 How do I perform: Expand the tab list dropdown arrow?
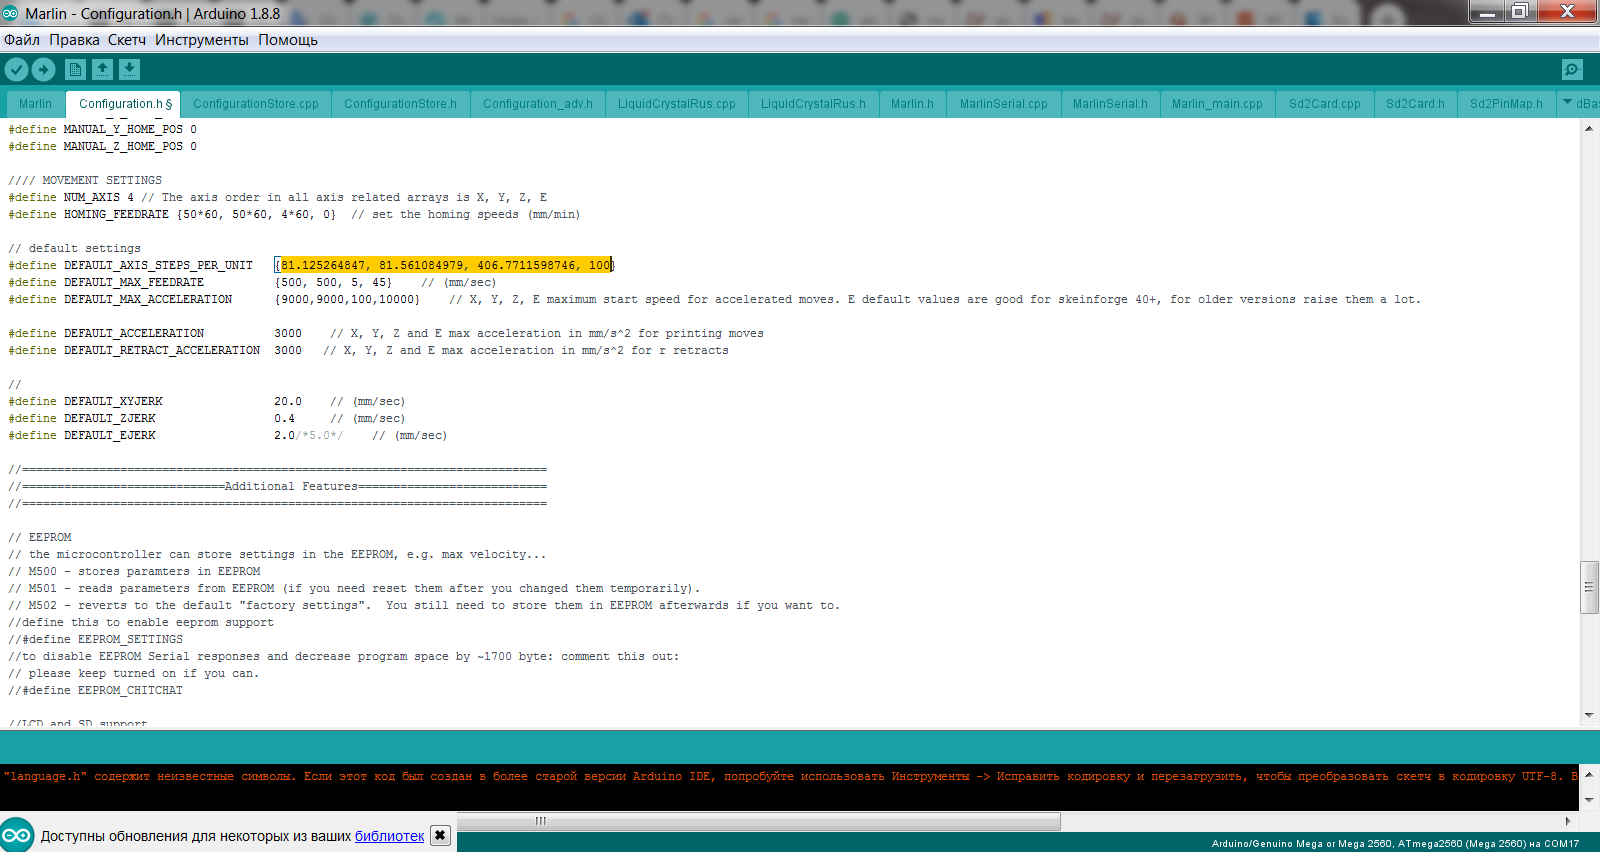[x=1568, y=102]
